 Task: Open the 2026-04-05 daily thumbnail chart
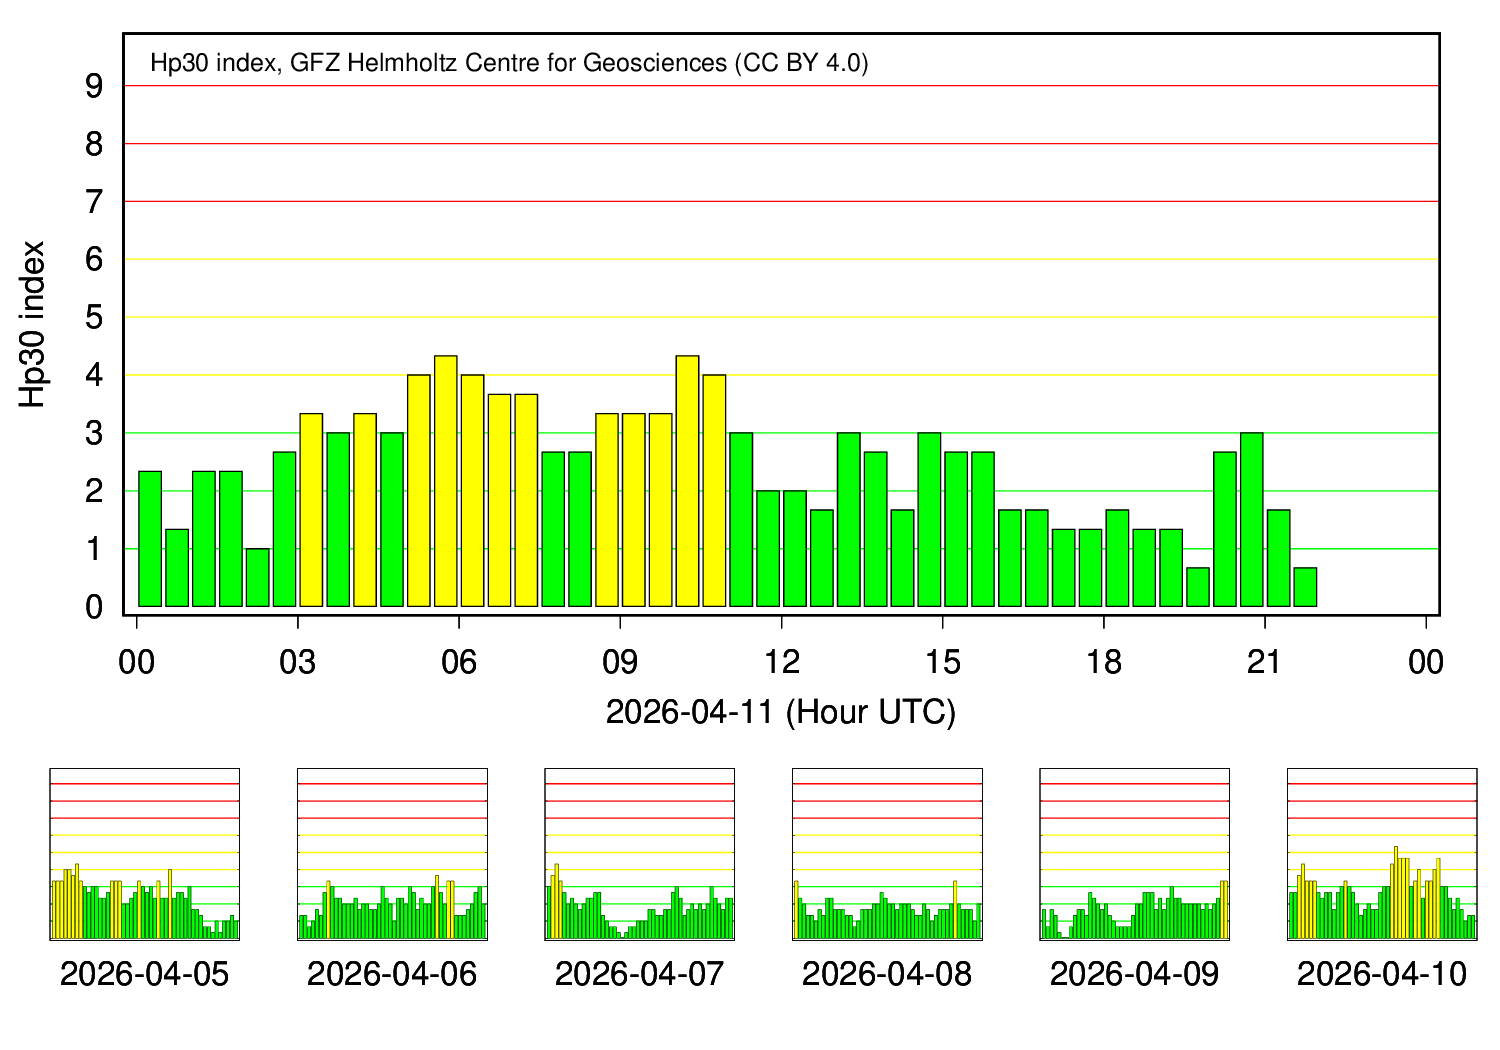tap(145, 854)
